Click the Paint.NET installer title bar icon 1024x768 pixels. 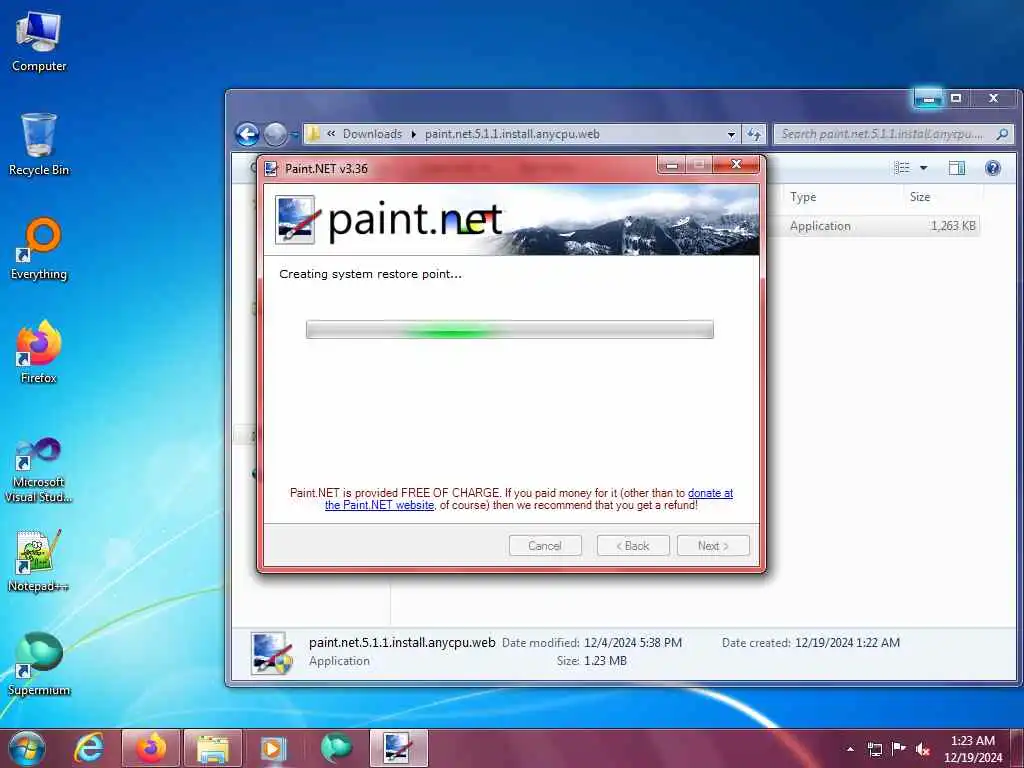[x=271, y=168]
